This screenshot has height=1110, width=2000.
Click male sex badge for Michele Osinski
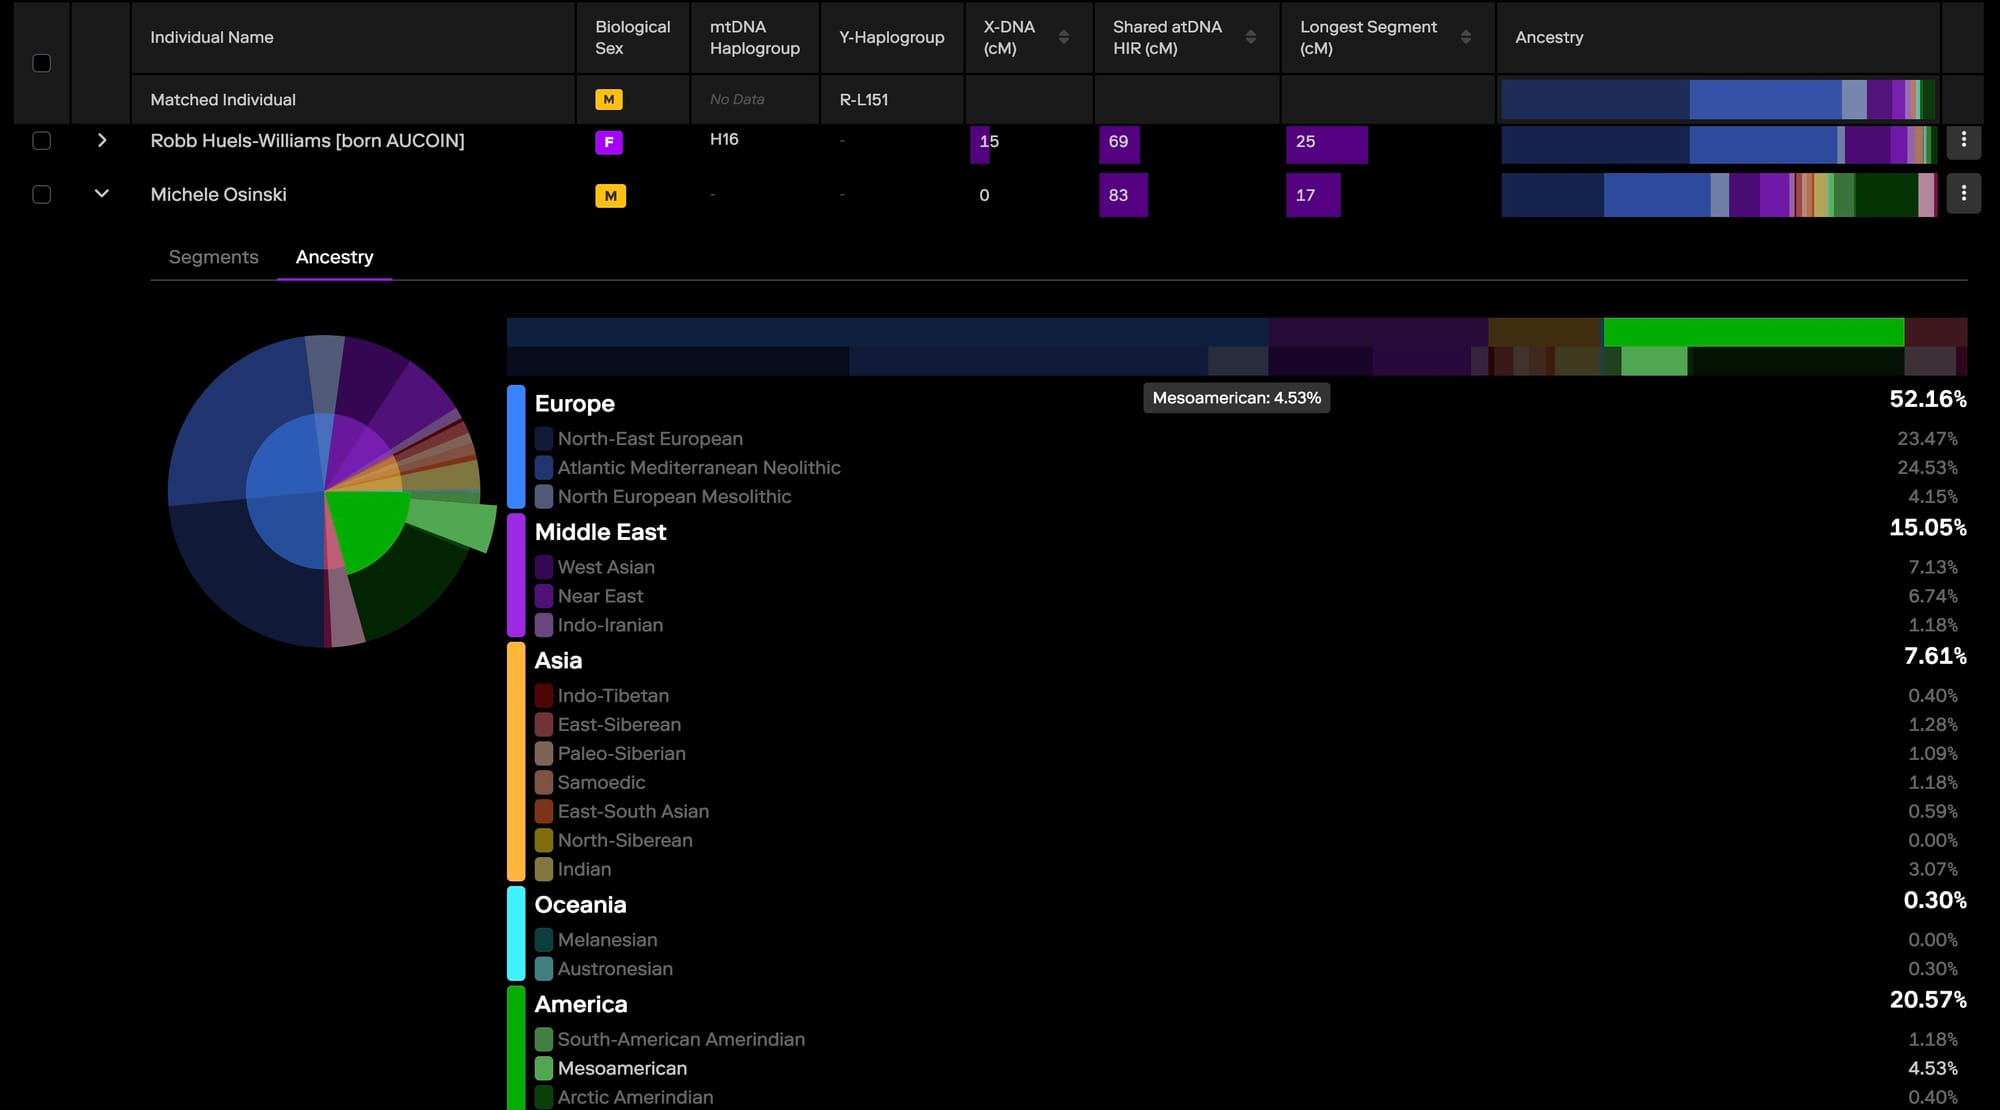(x=610, y=196)
